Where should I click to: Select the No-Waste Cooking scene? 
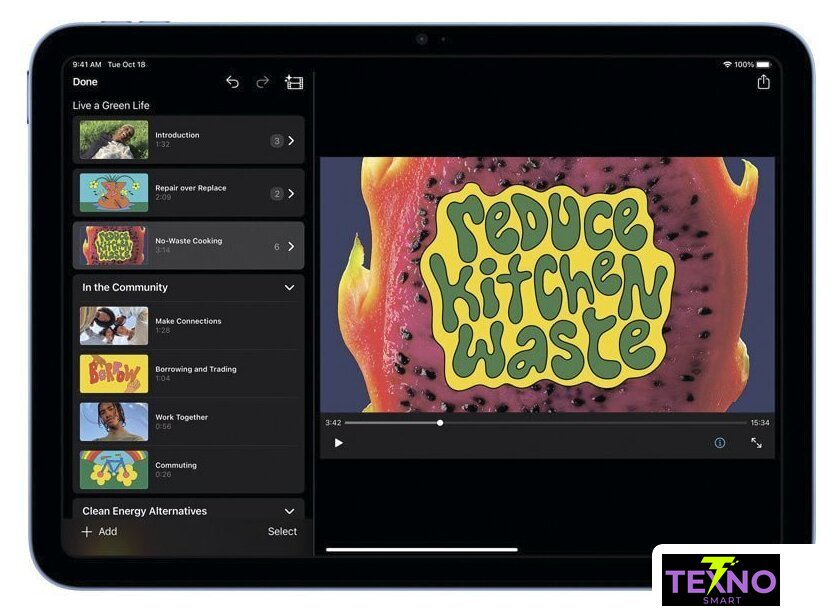[188, 245]
